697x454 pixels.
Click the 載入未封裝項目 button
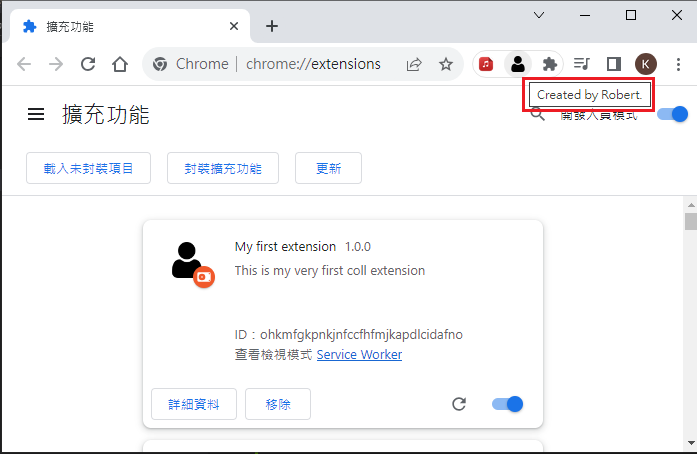coord(88,168)
